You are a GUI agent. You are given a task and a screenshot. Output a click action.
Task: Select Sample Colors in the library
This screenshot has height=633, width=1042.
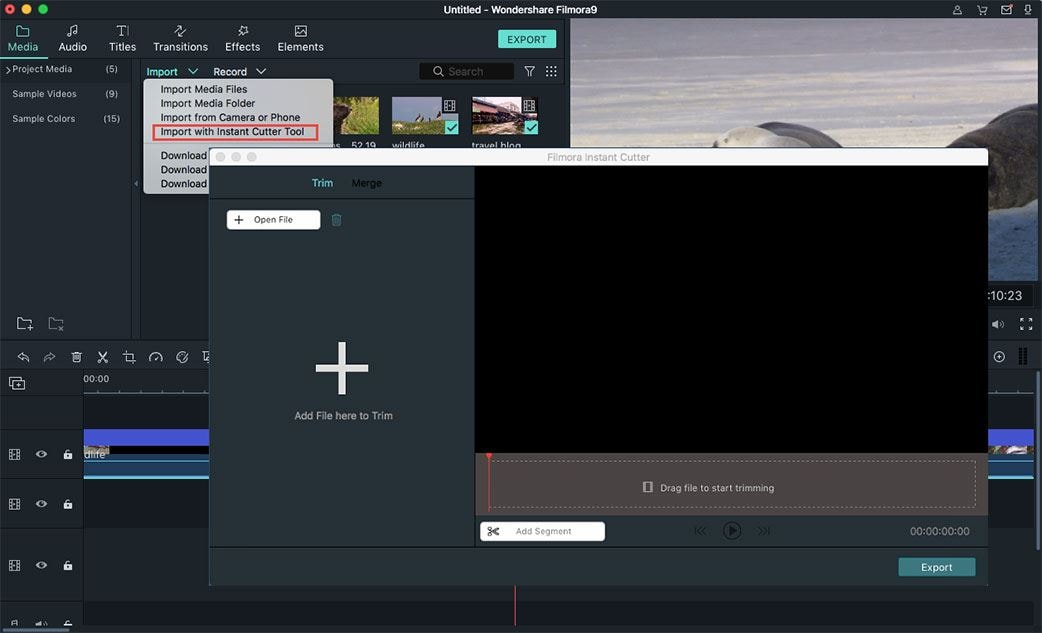pos(43,118)
